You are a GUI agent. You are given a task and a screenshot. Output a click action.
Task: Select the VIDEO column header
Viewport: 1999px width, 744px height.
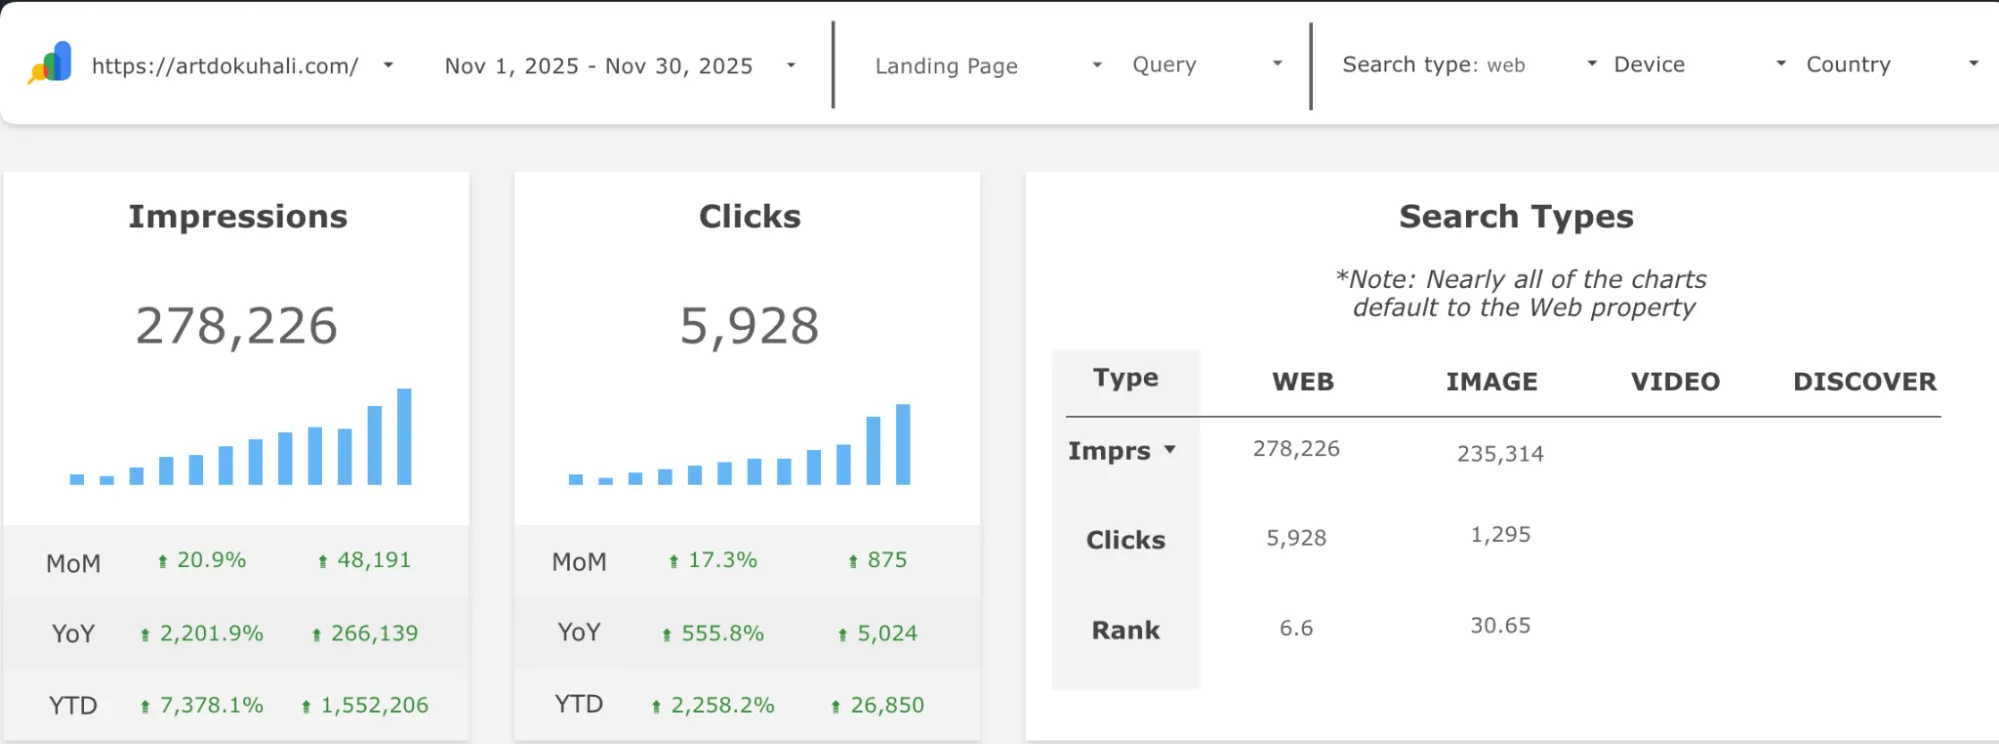tap(1675, 382)
